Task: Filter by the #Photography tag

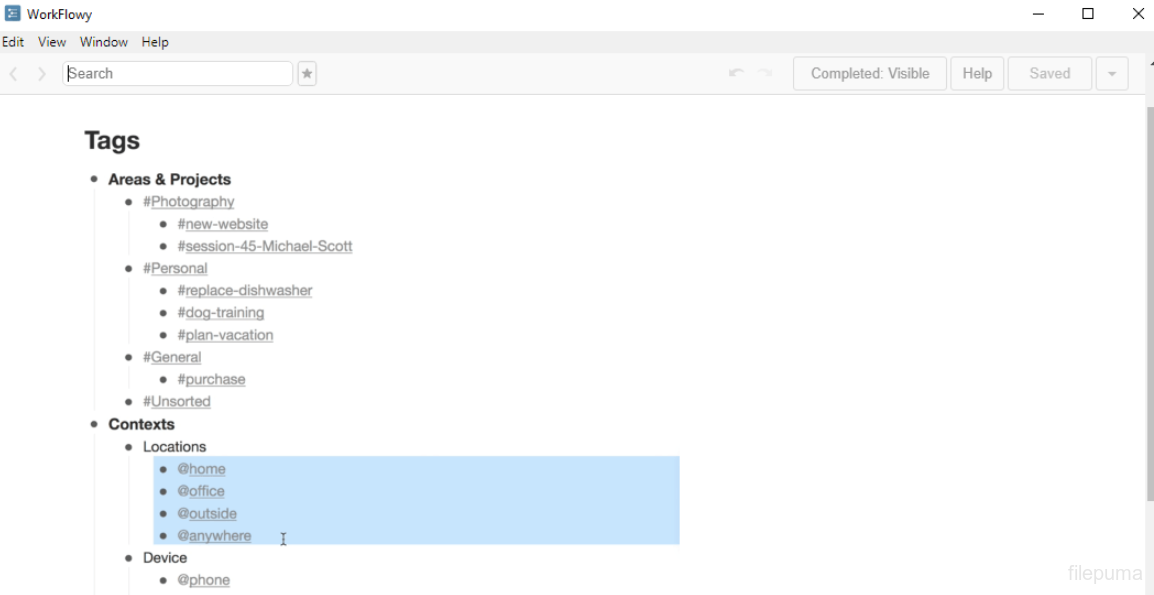Action: 189,202
